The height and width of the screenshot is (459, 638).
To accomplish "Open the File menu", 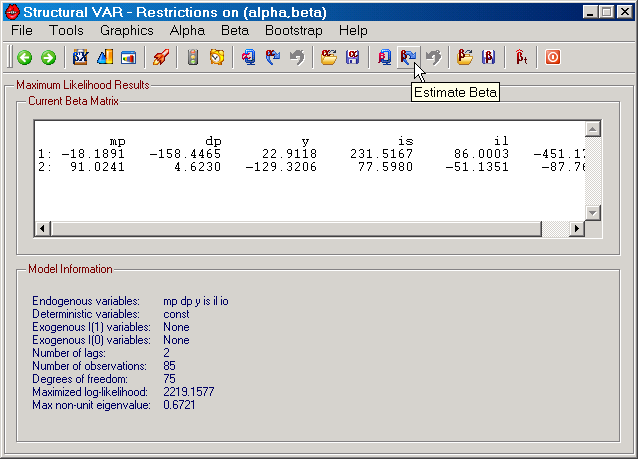I will [22, 31].
